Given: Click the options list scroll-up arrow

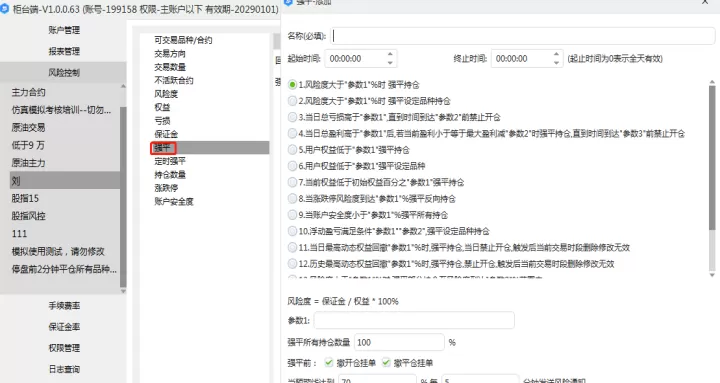Looking at the screenshot, I should 712,82.
